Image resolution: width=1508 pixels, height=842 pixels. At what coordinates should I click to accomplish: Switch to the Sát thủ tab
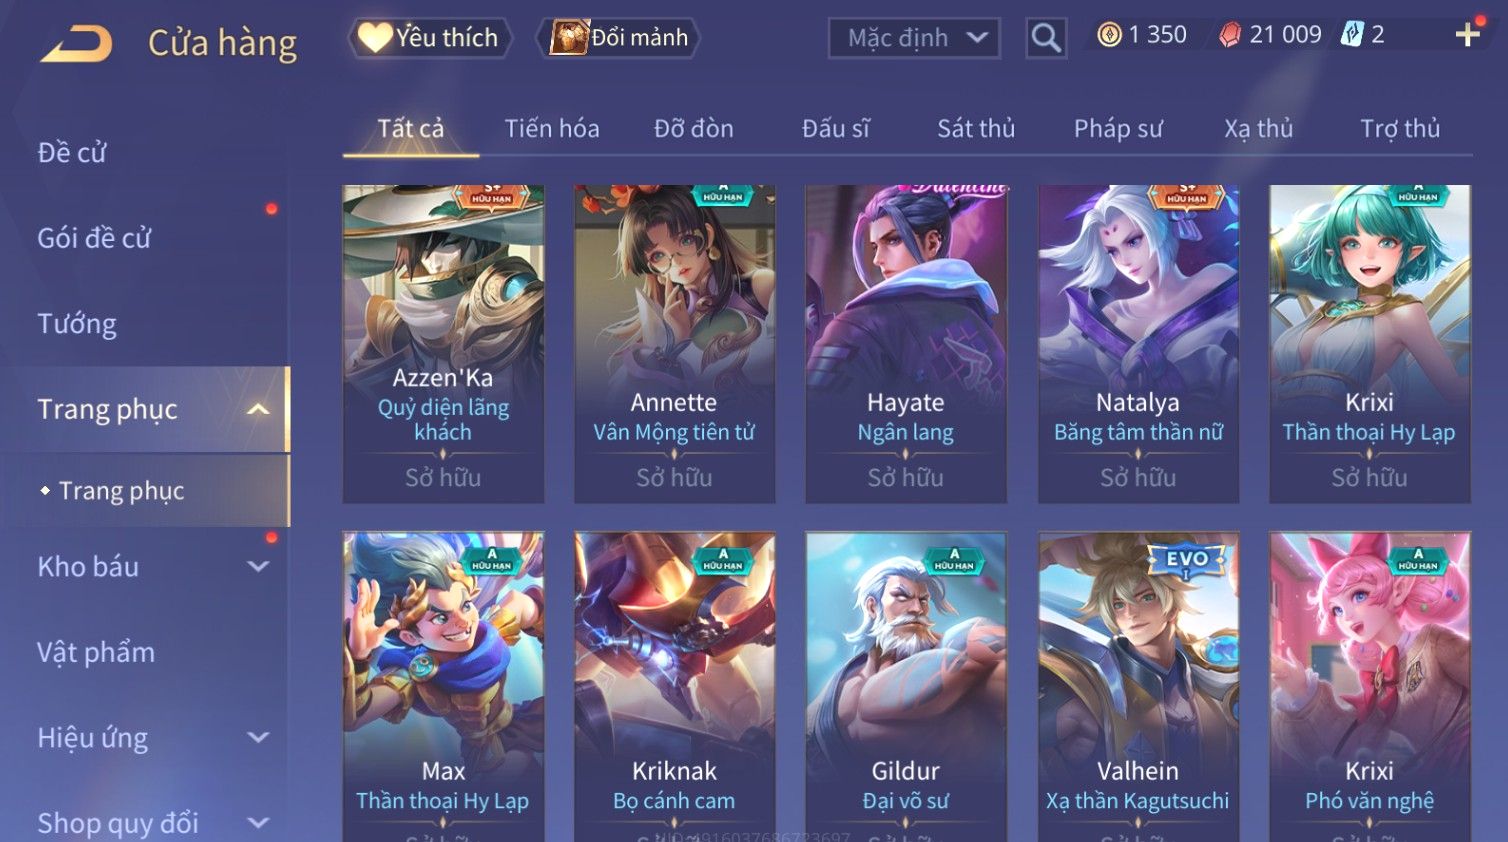[x=976, y=128]
